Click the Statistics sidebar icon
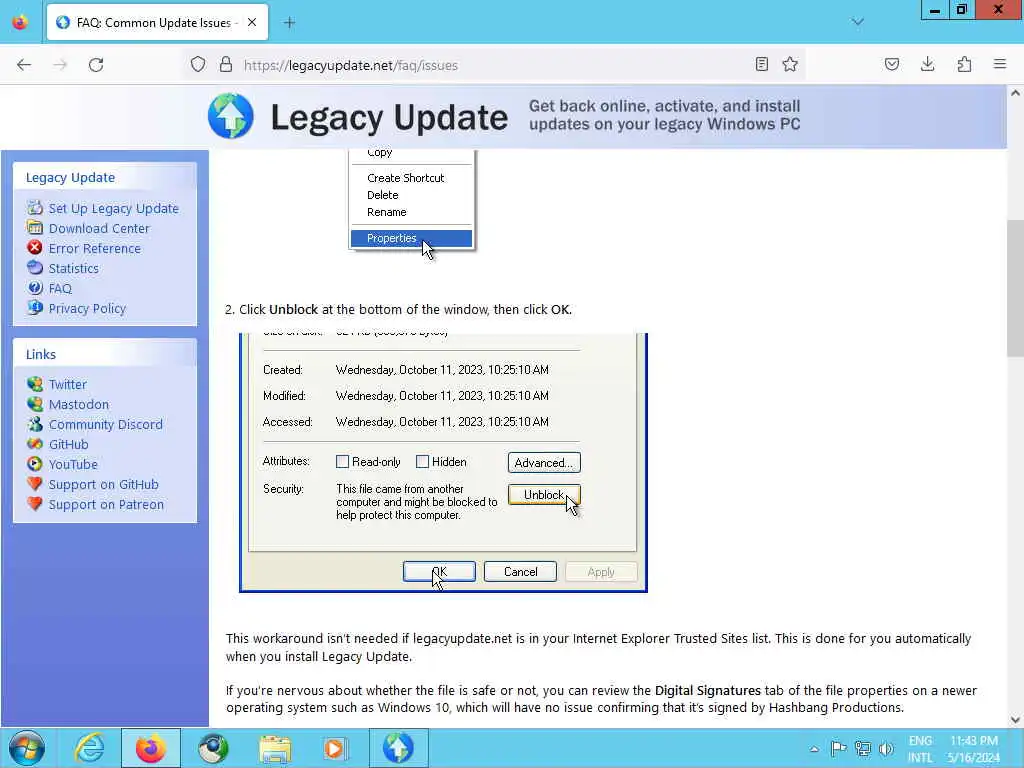 click(x=35, y=268)
